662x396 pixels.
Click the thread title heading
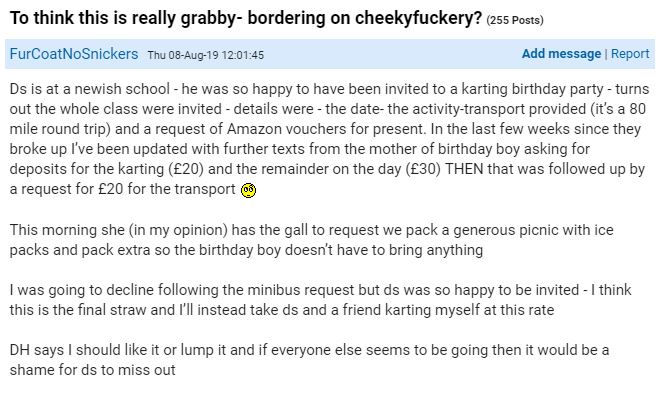coord(246,18)
